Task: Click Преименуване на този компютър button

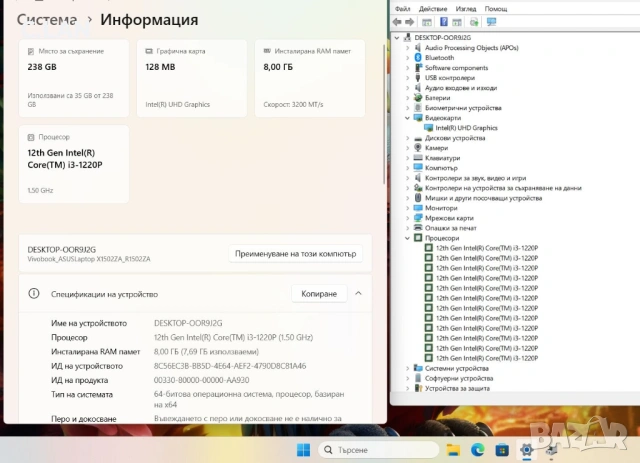Action: (295, 253)
